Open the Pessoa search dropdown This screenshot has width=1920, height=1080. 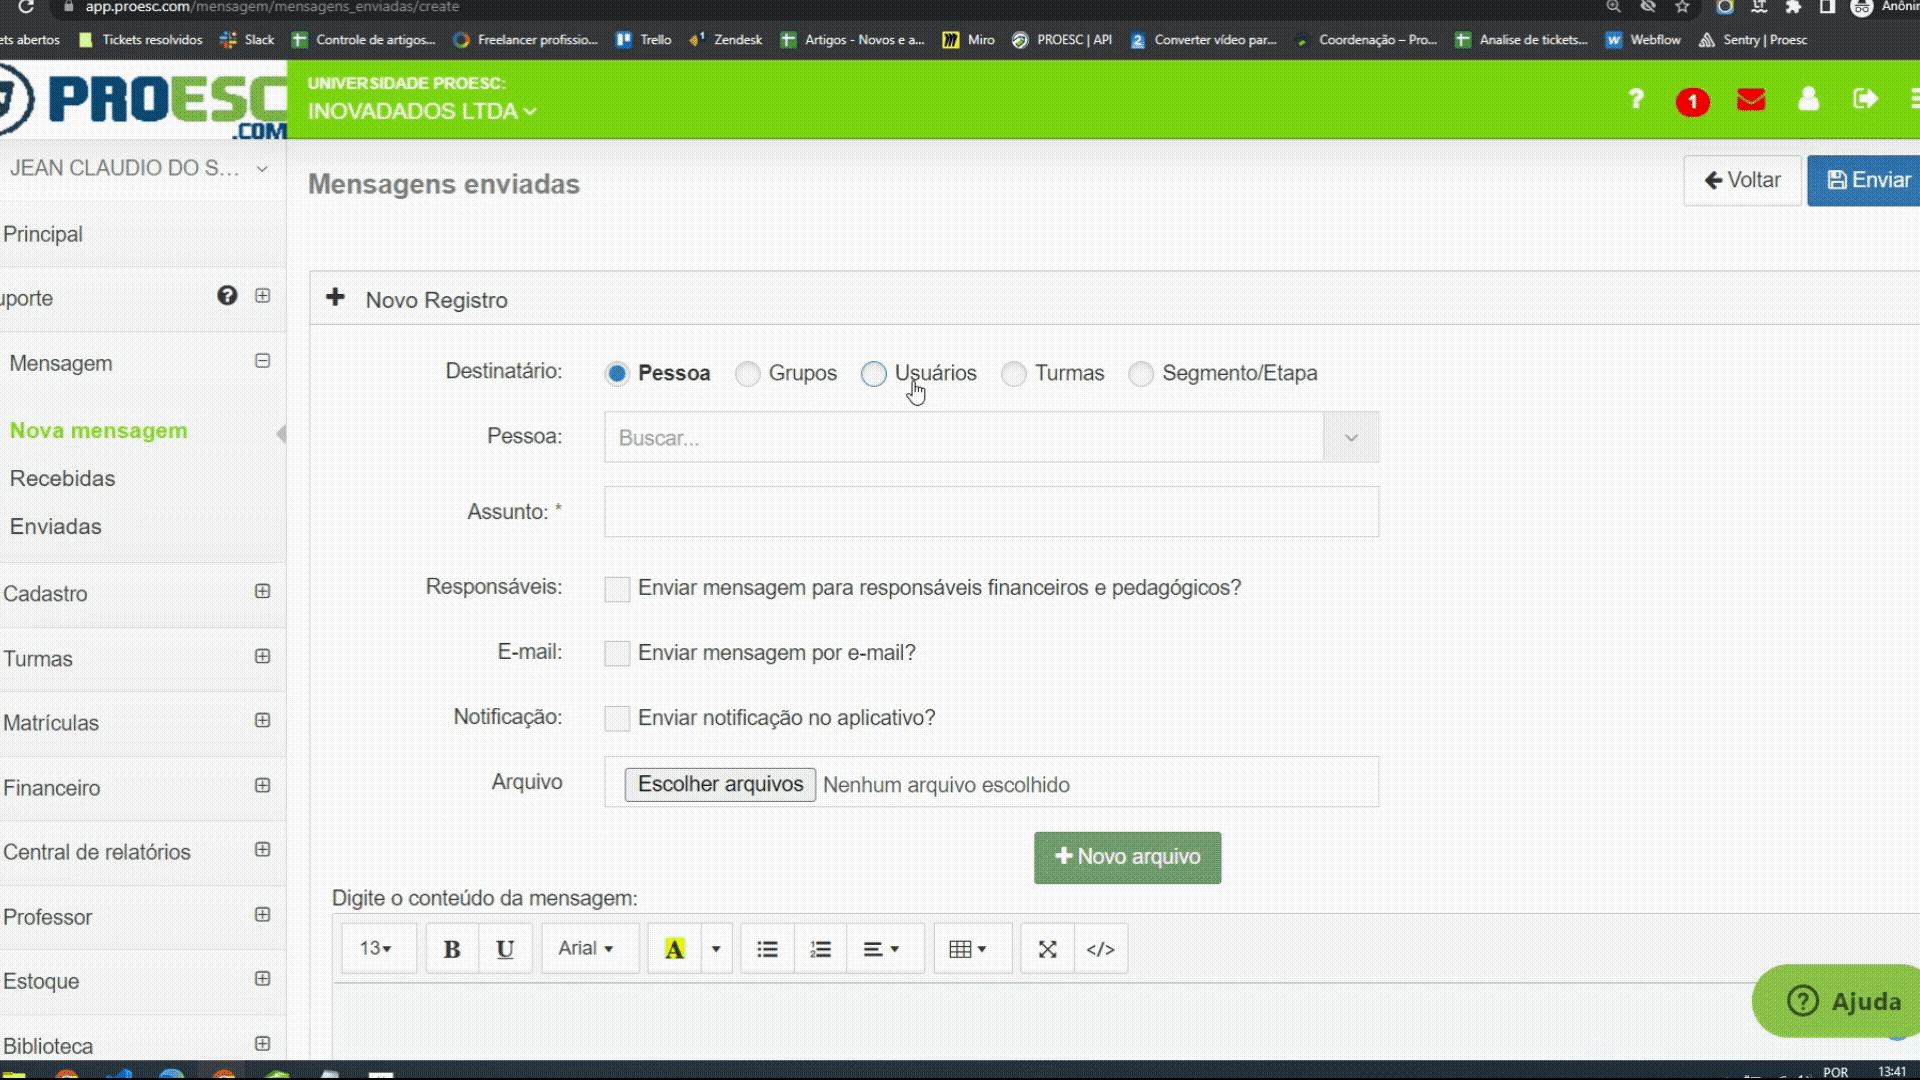pos(1350,436)
